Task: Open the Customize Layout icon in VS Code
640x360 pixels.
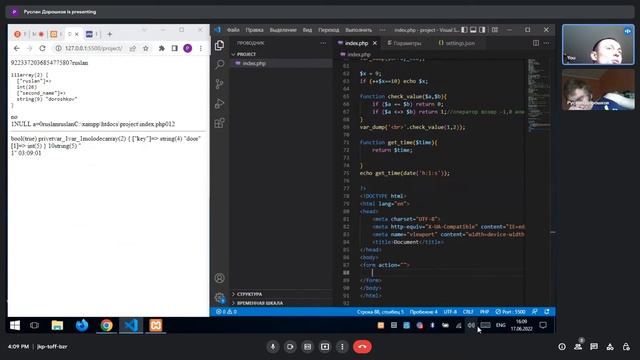Action: pos(495,30)
